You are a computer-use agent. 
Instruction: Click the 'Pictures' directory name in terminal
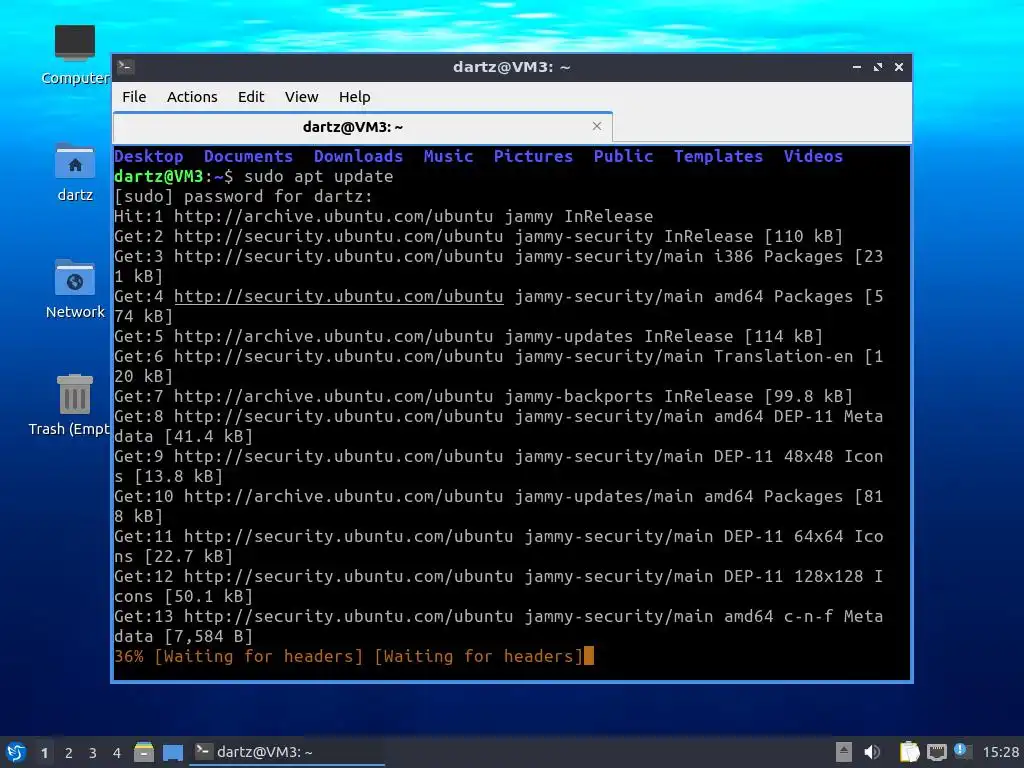pyautogui.click(x=533, y=156)
